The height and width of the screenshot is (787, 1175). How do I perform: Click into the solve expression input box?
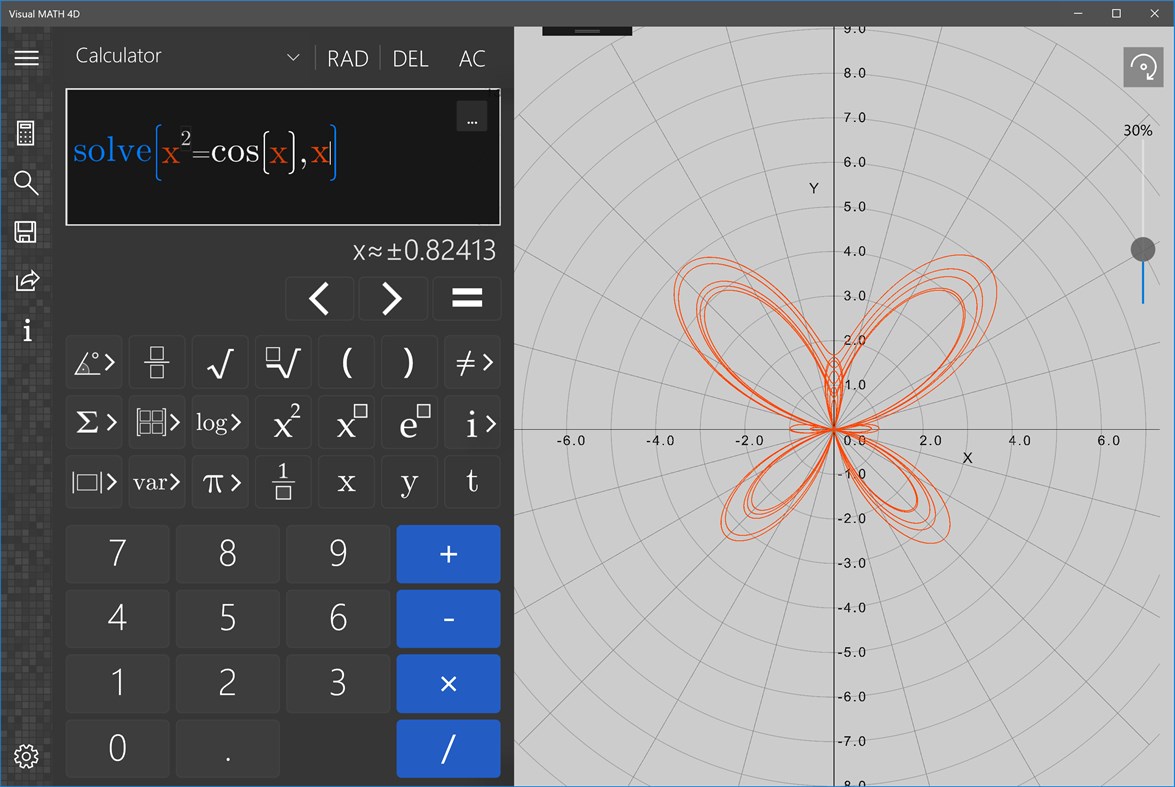tap(283, 157)
